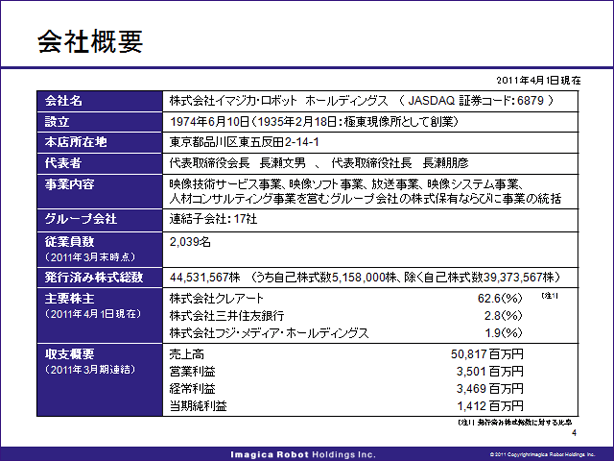Select the date text 2011年4月1日現在
614x461 pixels.
(x=538, y=81)
